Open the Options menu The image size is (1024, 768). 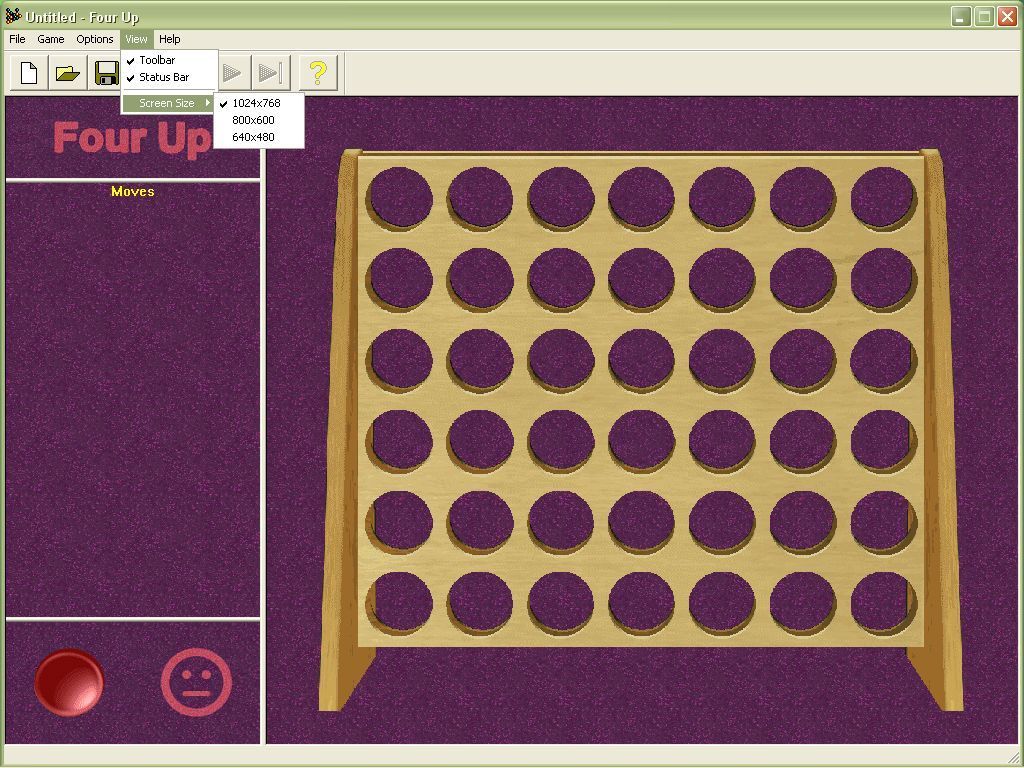point(94,39)
